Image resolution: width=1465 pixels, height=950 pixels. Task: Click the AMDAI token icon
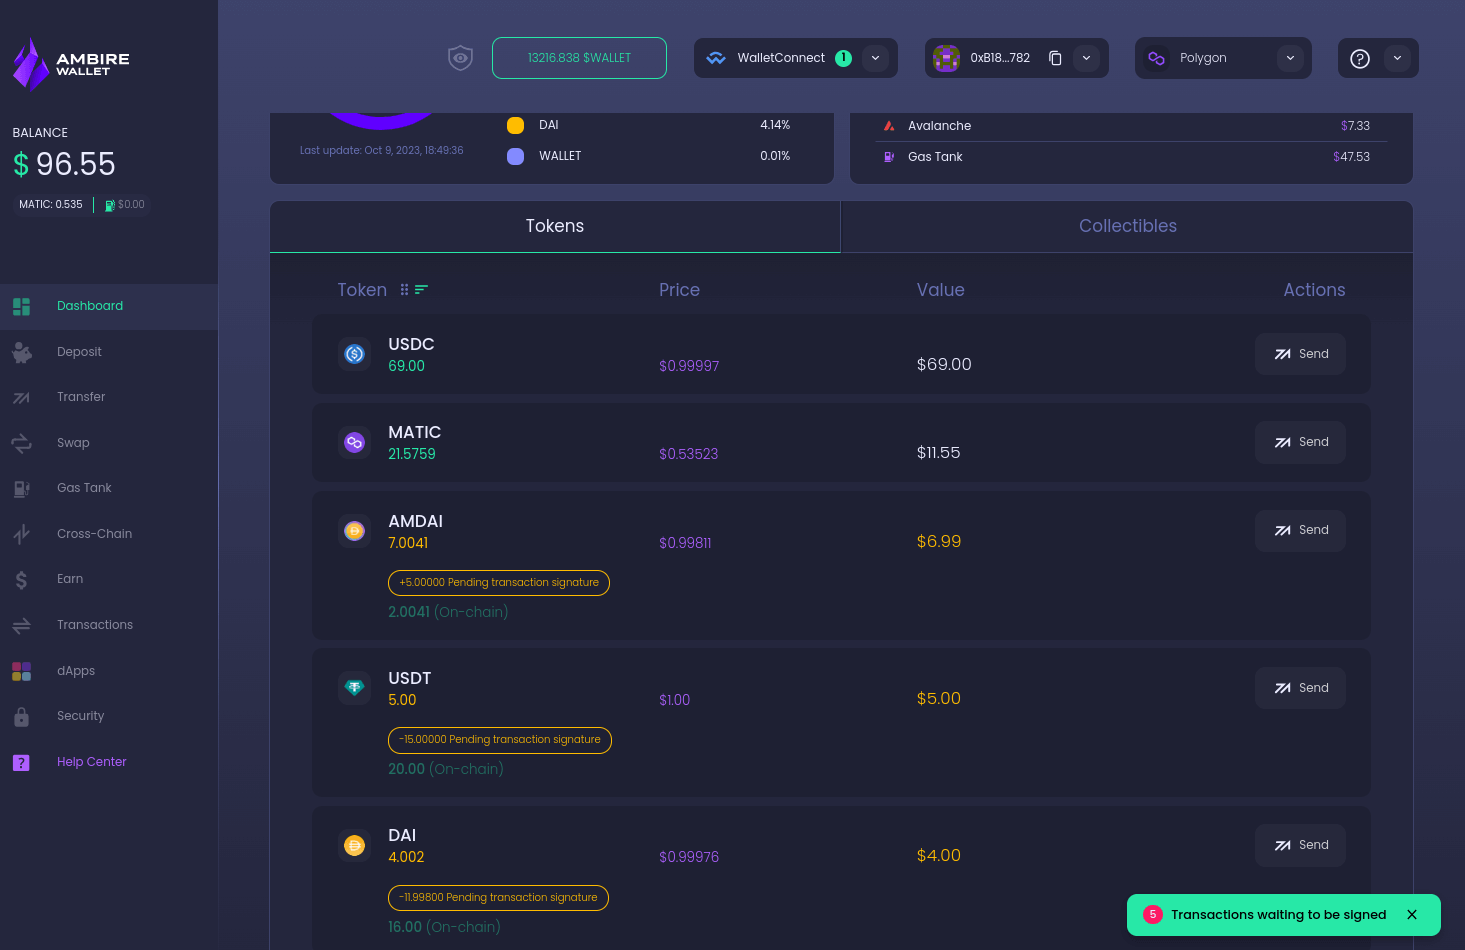[354, 531]
